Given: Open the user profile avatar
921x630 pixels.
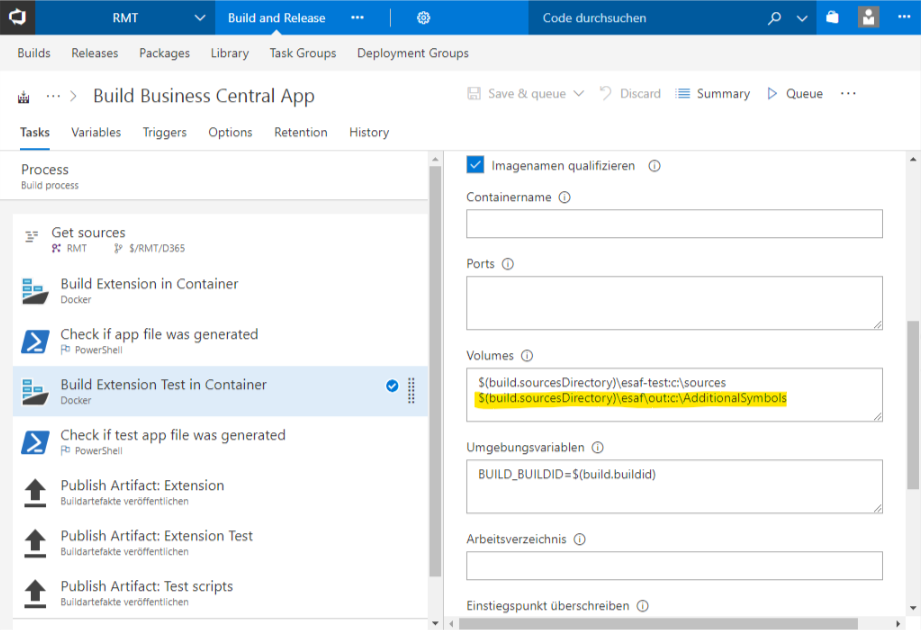Looking at the screenshot, I should click(x=868, y=18).
